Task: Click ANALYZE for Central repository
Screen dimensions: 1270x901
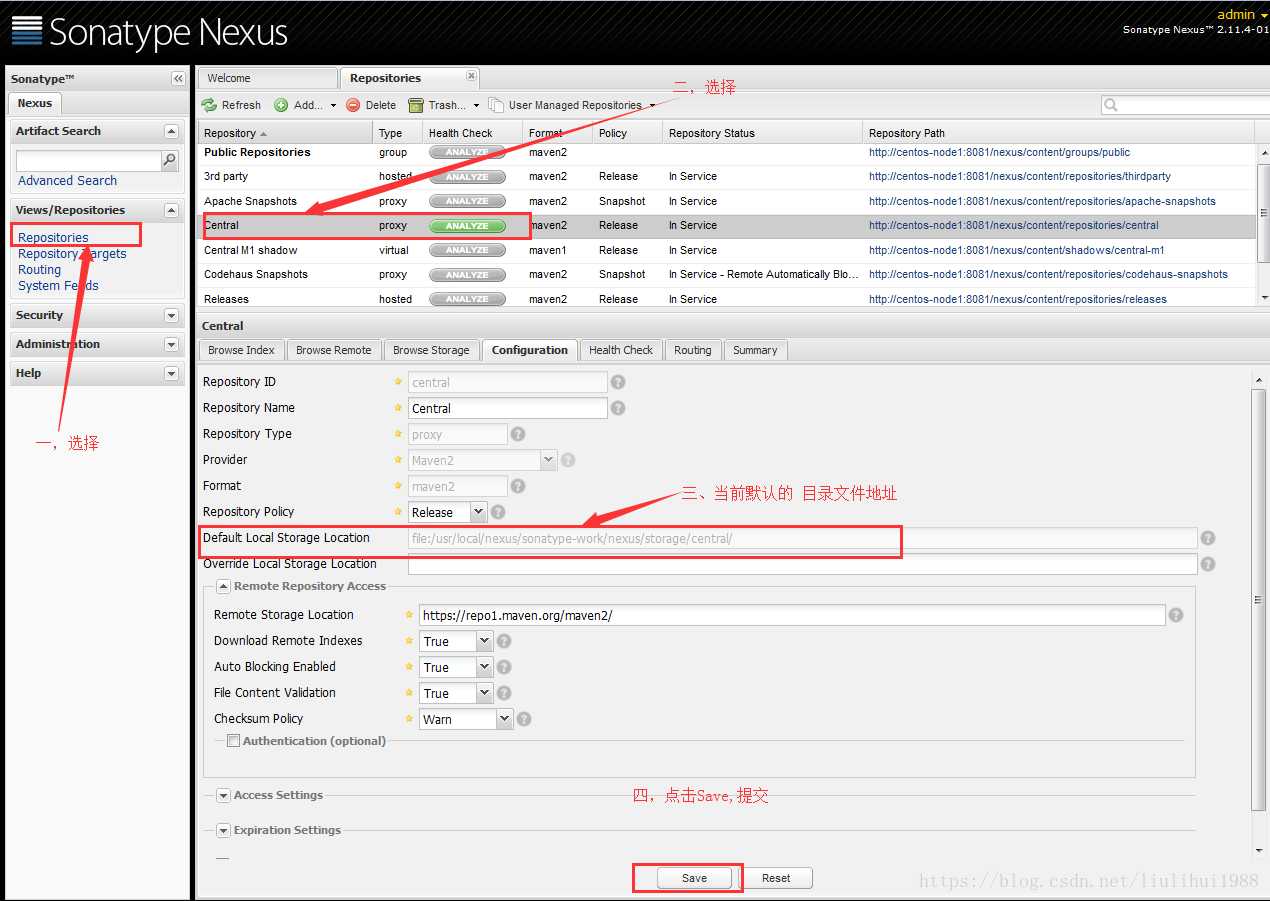Action: 467,226
